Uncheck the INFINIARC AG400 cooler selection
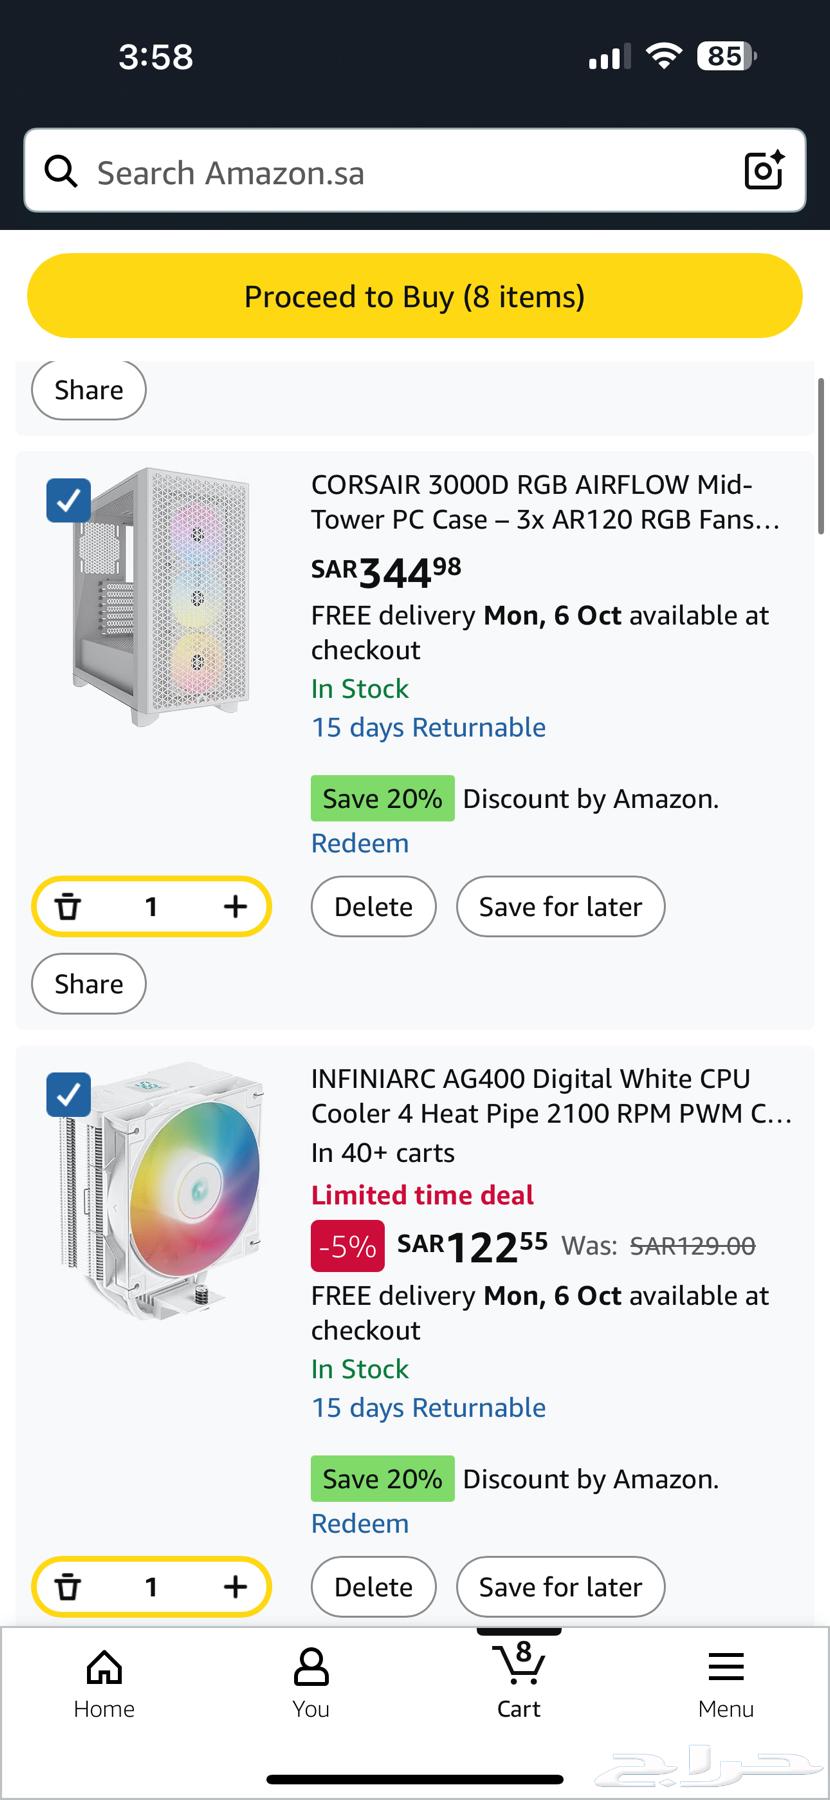The image size is (830, 1800). point(68,1094)
